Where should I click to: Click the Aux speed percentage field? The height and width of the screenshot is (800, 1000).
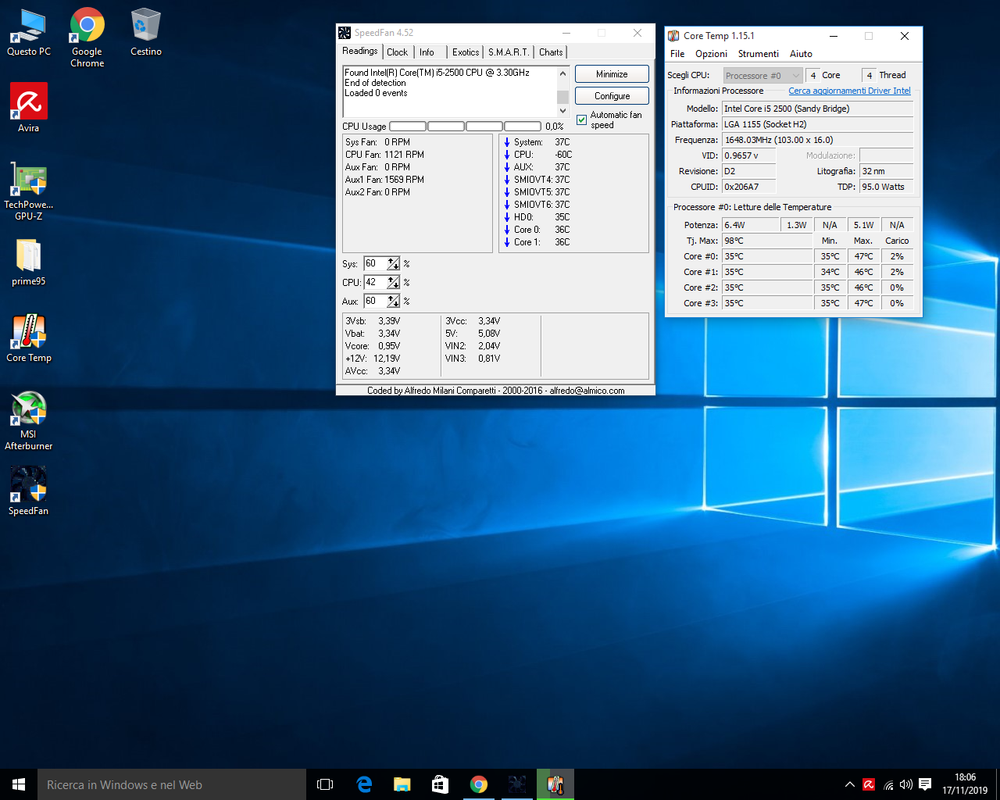(375, 301)
